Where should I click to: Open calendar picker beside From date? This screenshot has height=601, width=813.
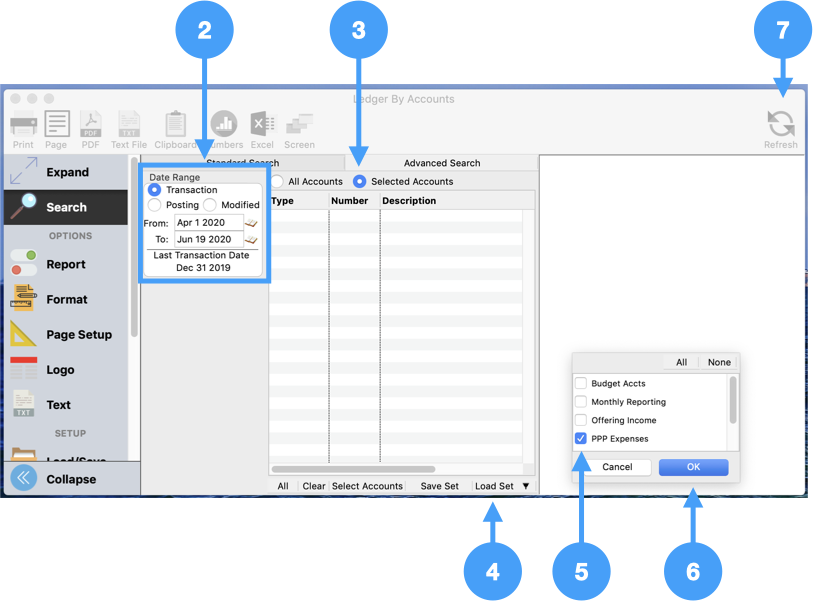(251, 223)
